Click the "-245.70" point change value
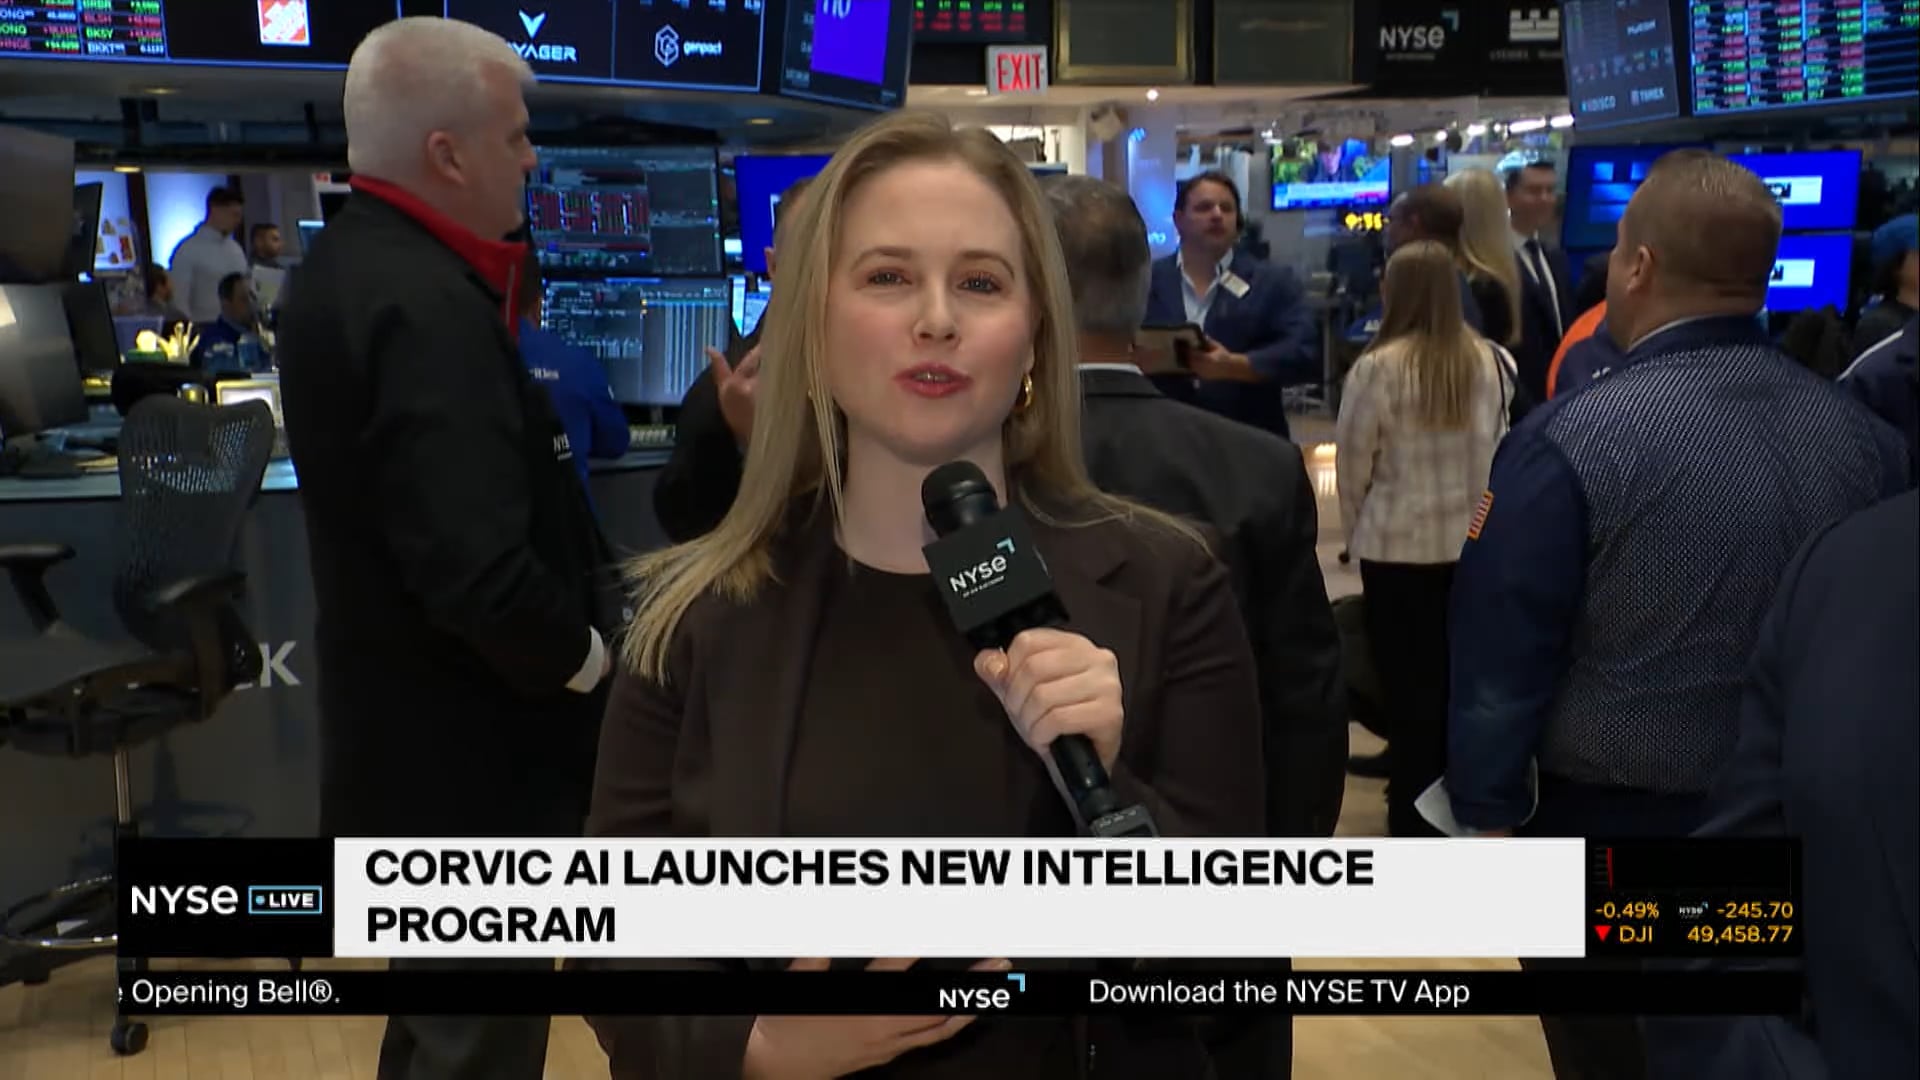This screenshot has height=1080, width=1920. [x=1754, y=911]
